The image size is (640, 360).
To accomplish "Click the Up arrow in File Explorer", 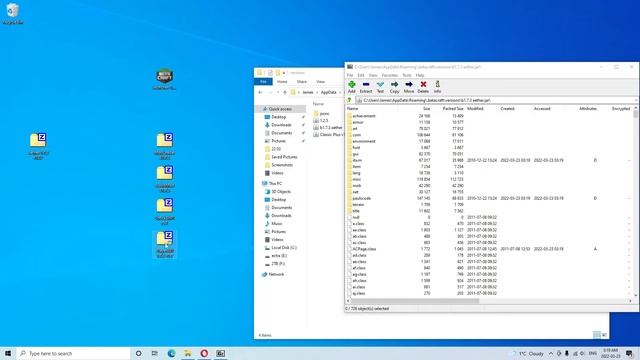I will pos(285,93).
